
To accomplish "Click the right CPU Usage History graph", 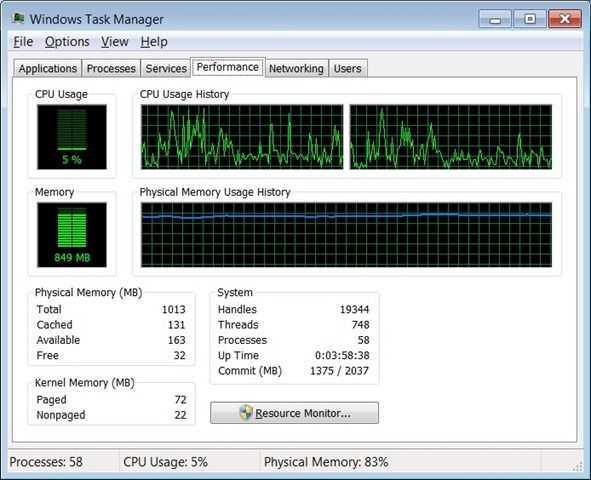I will pyautogui.click(x=451, y=137).
